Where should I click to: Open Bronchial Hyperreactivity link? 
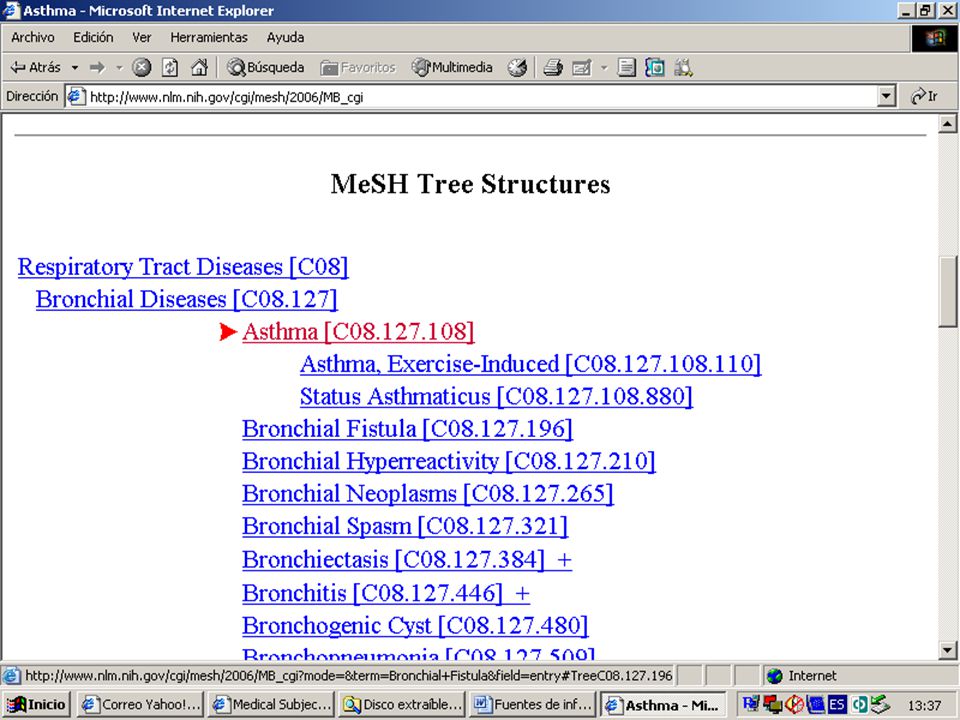449,462
